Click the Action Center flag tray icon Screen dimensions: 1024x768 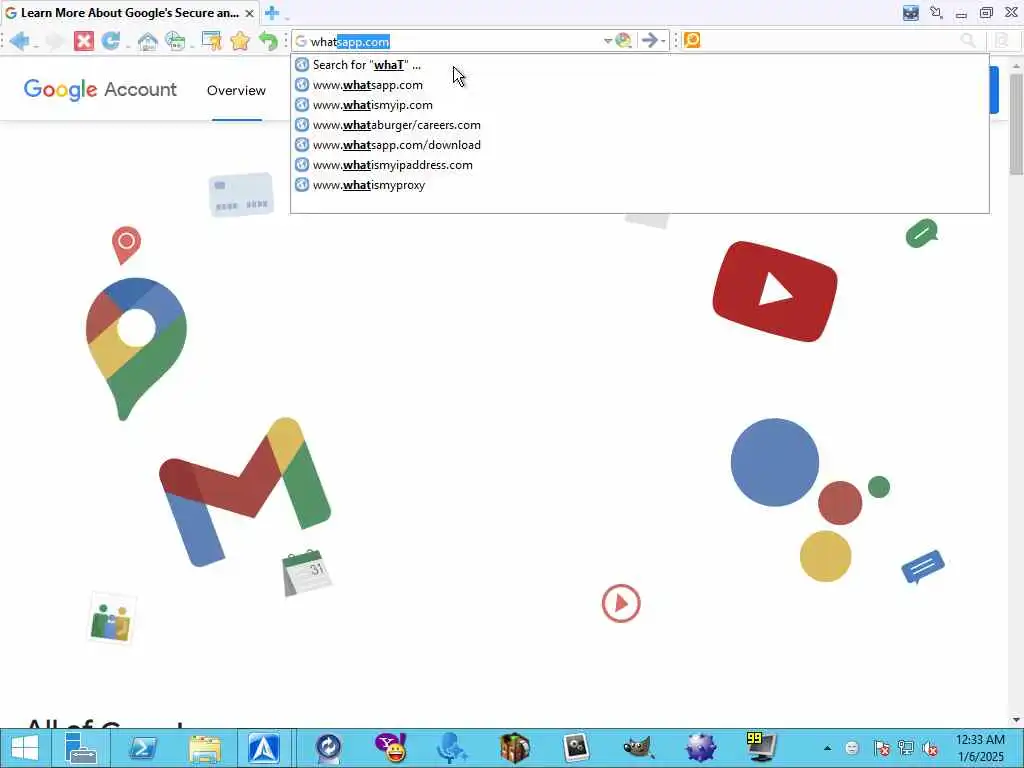881,748
